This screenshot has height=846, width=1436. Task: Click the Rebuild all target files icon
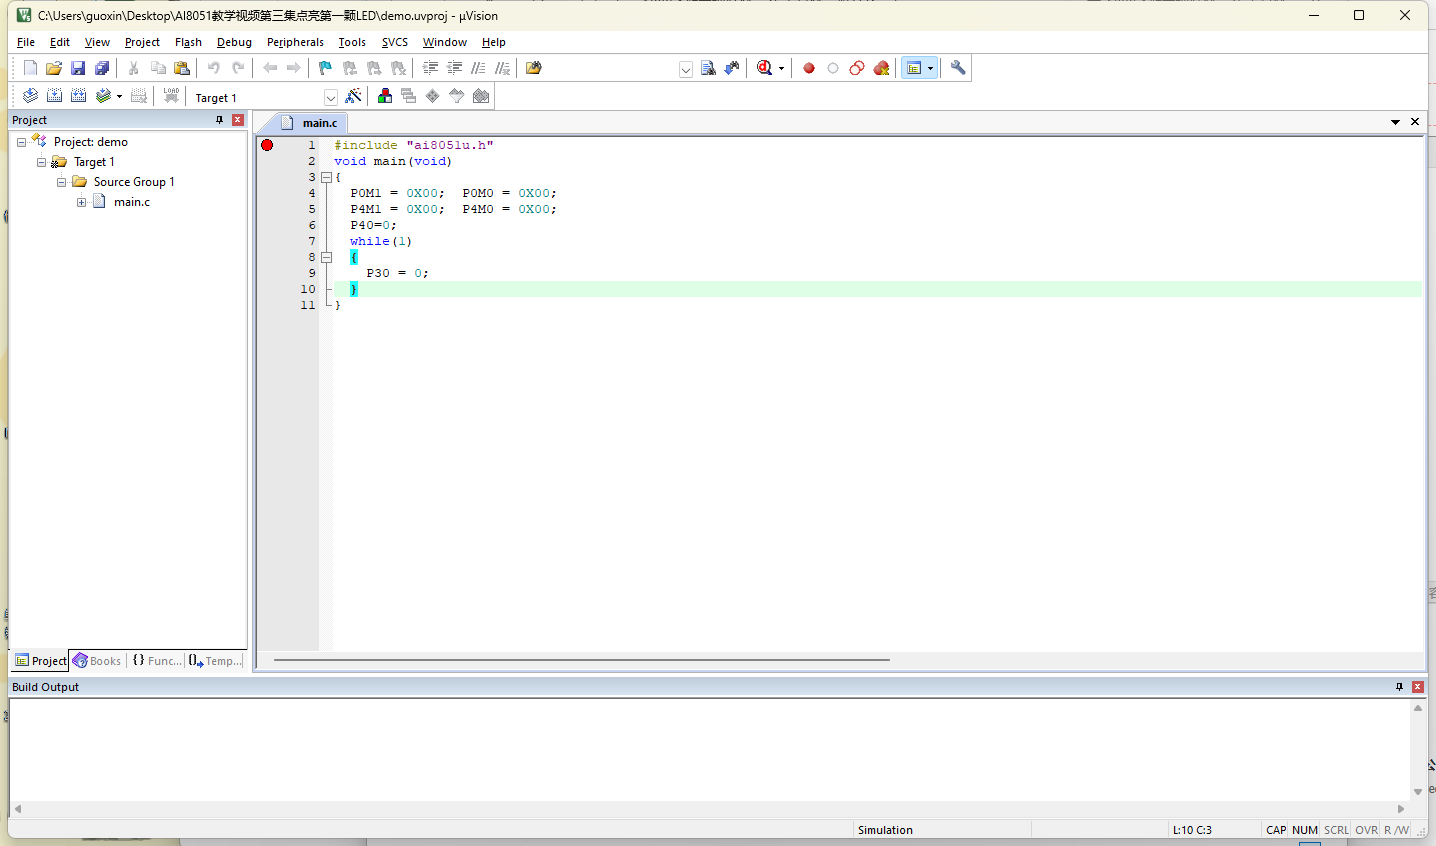78,96
